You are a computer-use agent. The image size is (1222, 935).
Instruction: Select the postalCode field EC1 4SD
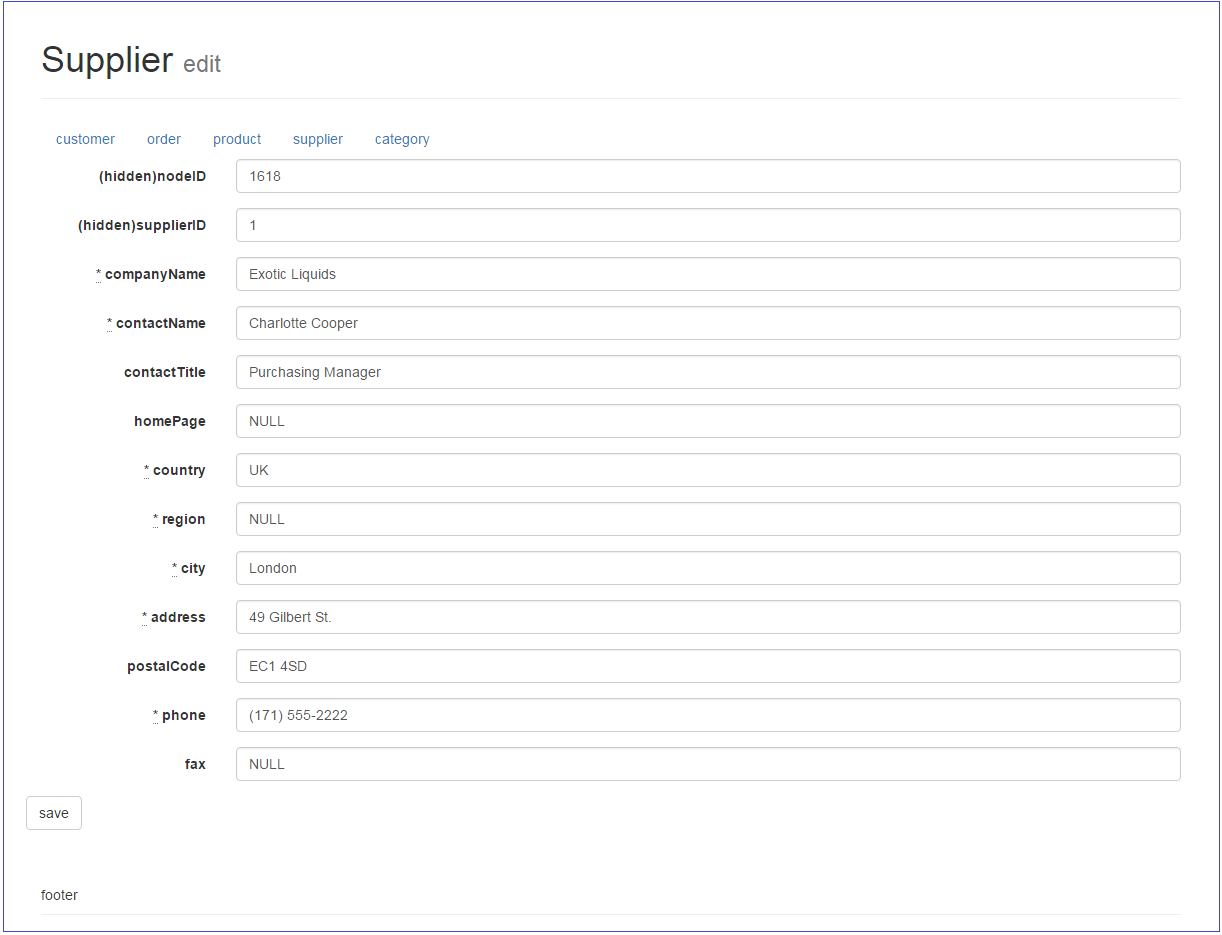coord(708,666)
